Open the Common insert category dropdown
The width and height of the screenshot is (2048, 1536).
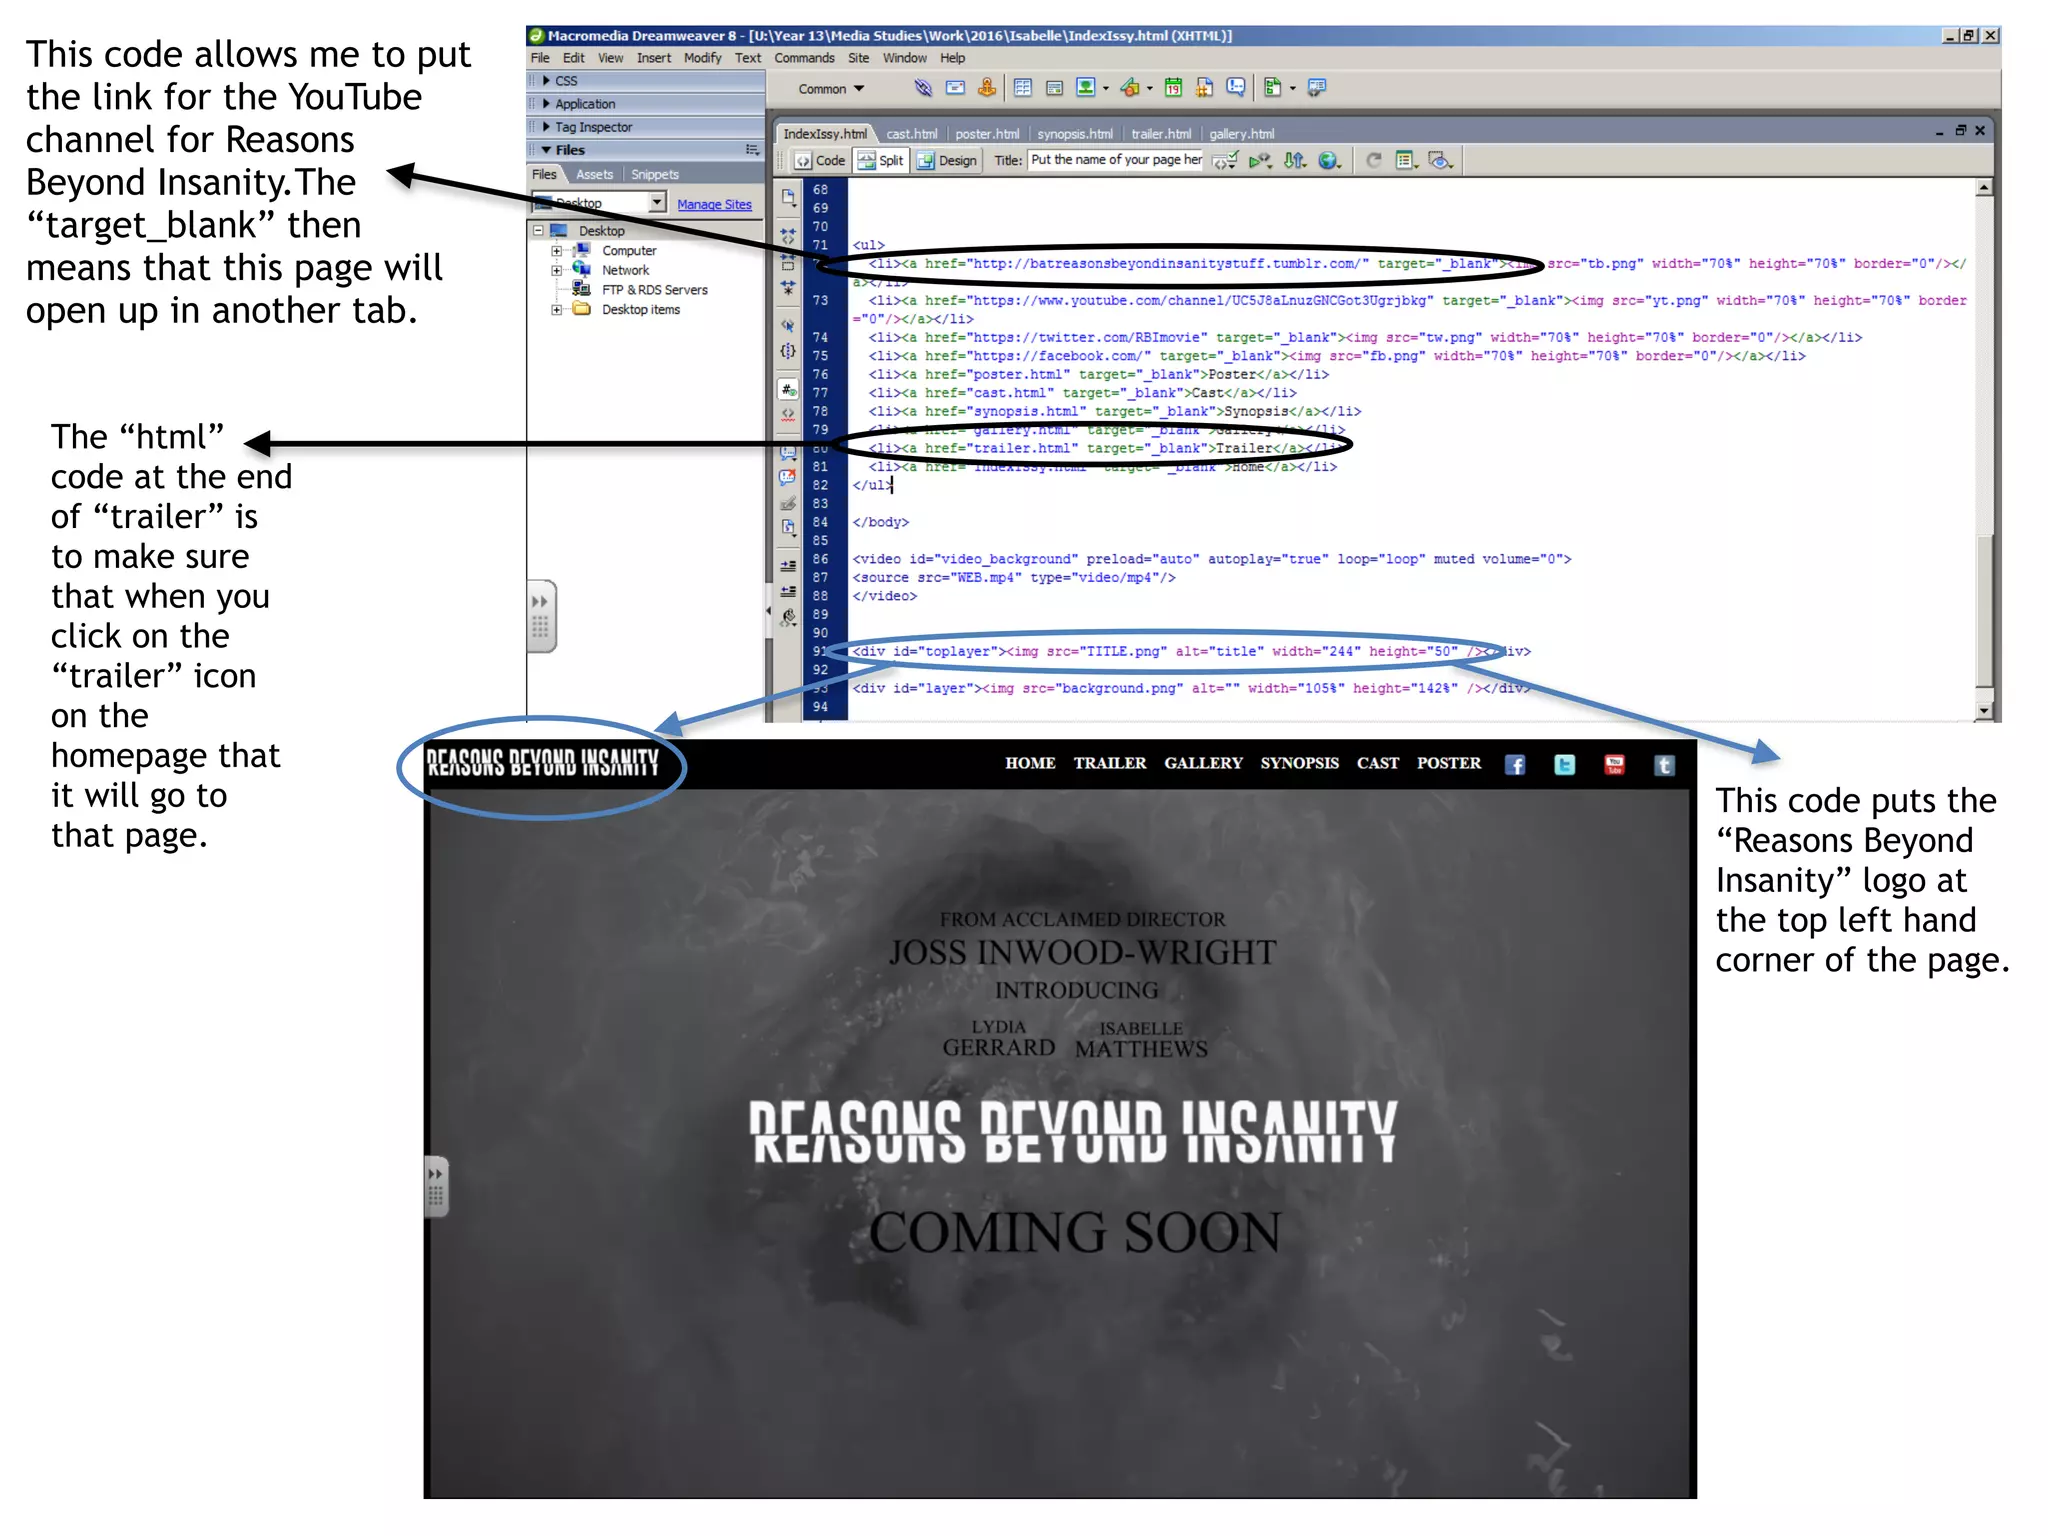point(831,89)
